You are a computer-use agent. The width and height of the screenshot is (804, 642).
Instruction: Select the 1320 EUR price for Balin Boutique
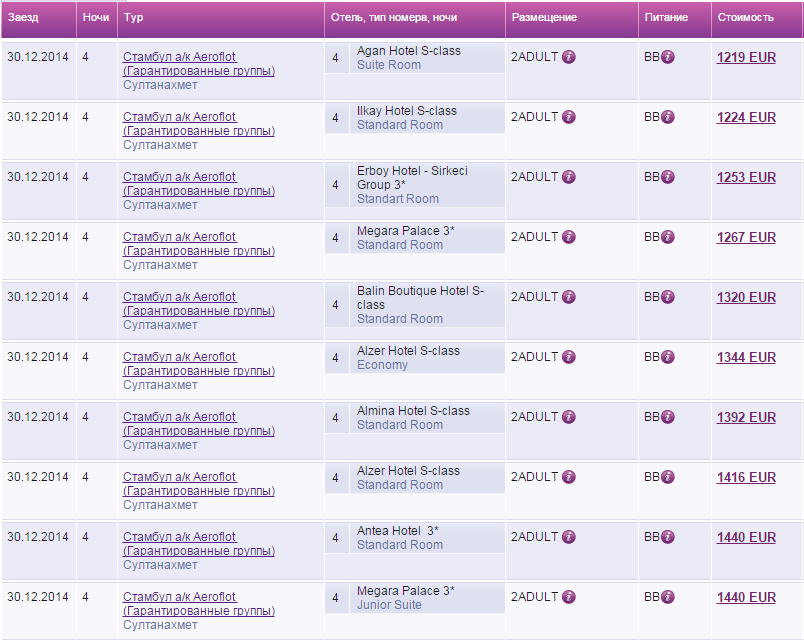coord(745,298)
